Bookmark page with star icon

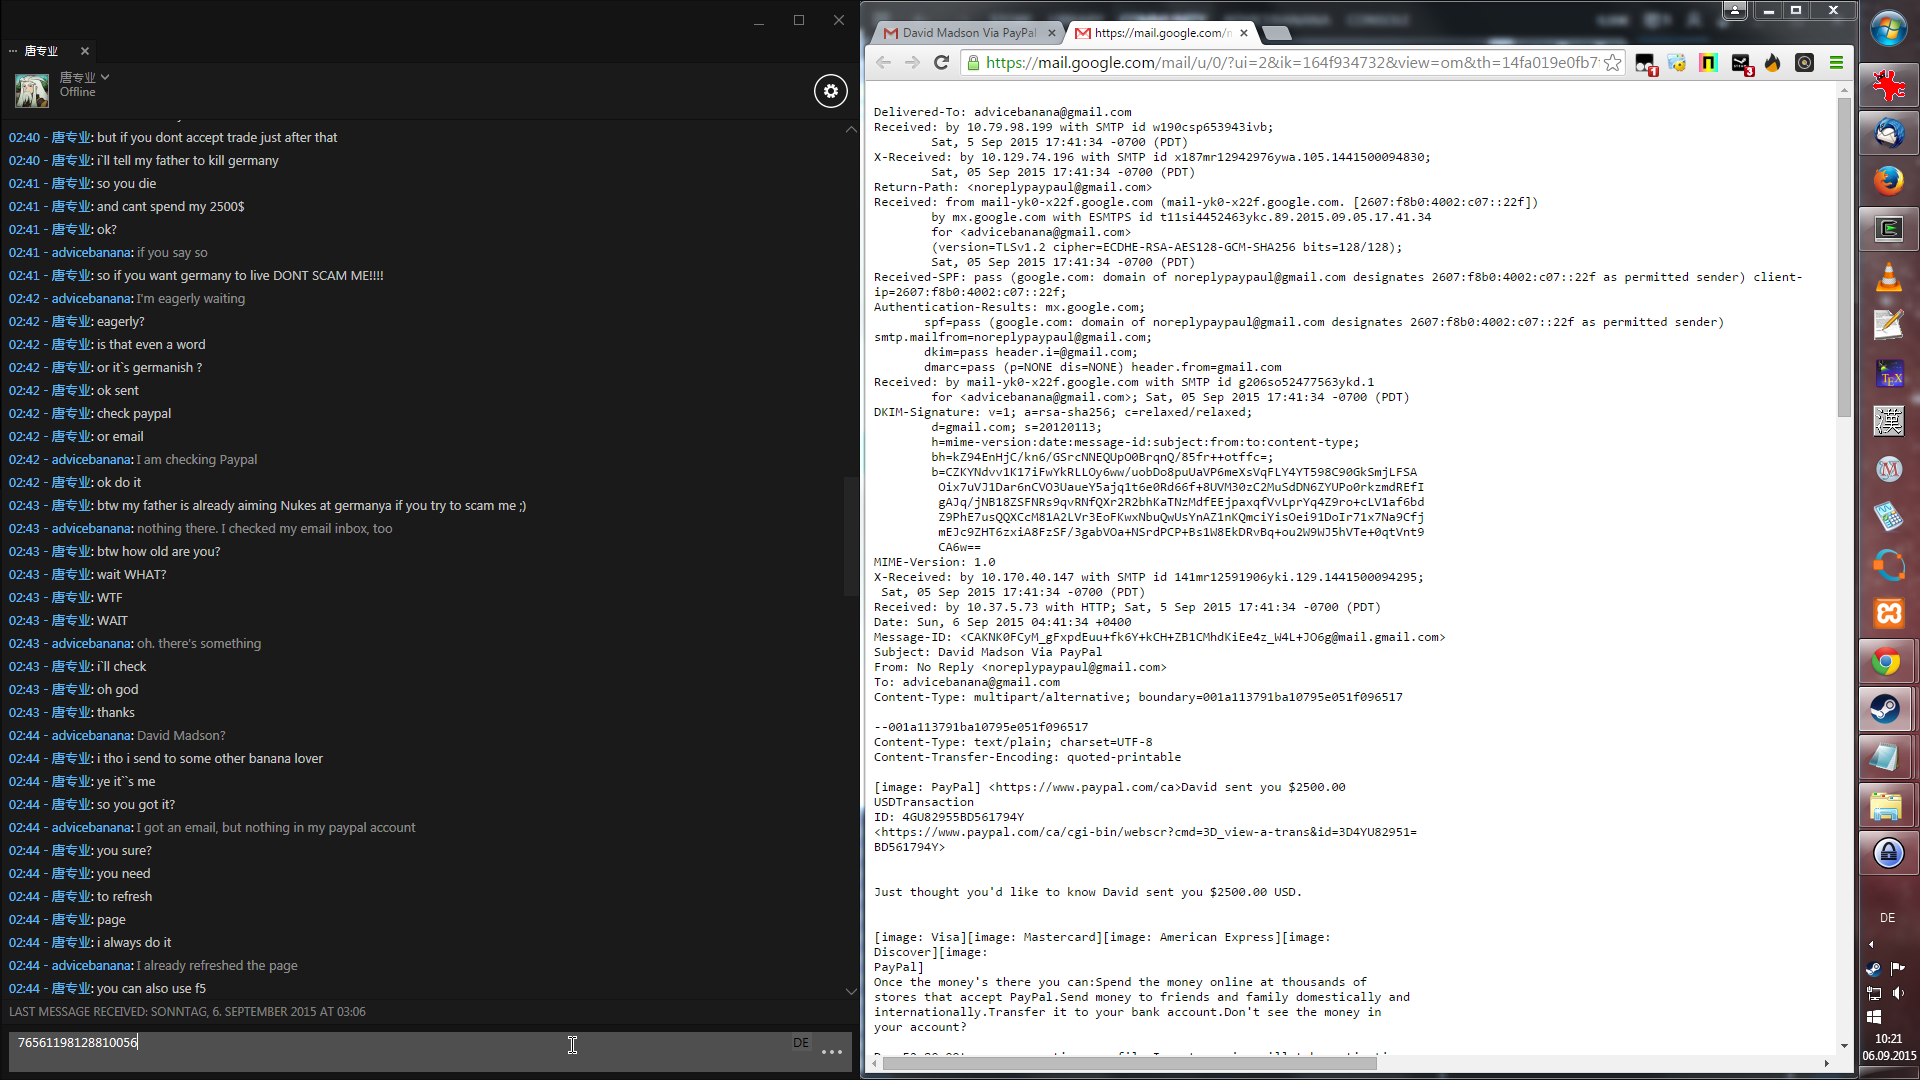1612,63
